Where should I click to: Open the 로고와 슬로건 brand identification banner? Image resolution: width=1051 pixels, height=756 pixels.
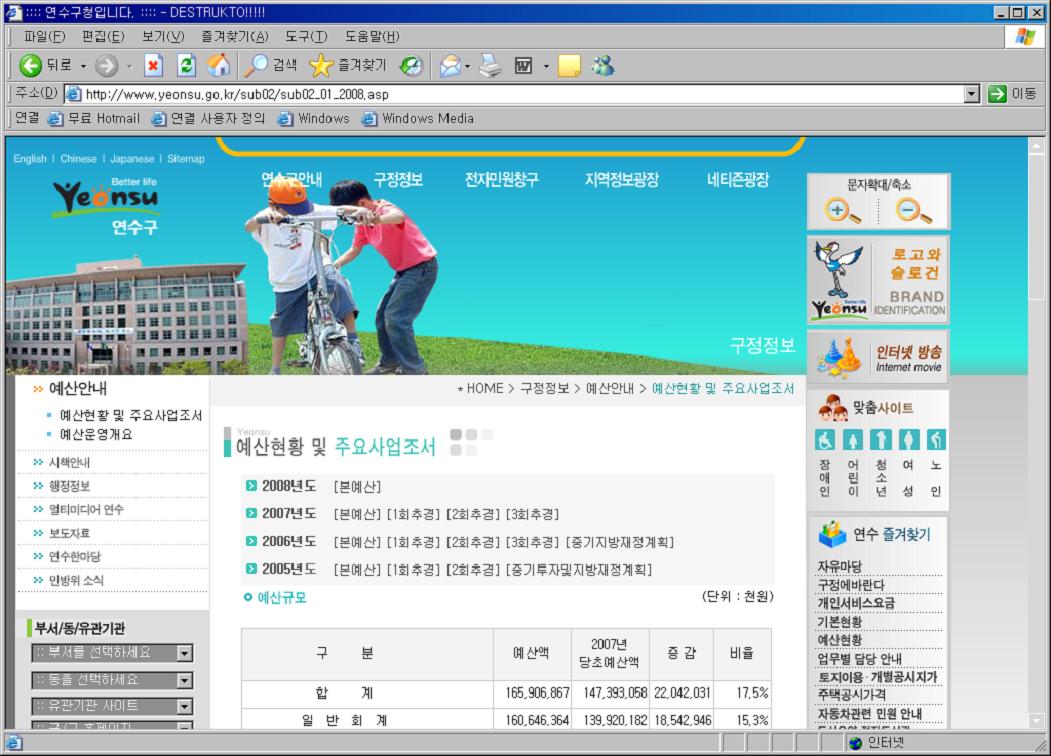[x=878, y=280]
